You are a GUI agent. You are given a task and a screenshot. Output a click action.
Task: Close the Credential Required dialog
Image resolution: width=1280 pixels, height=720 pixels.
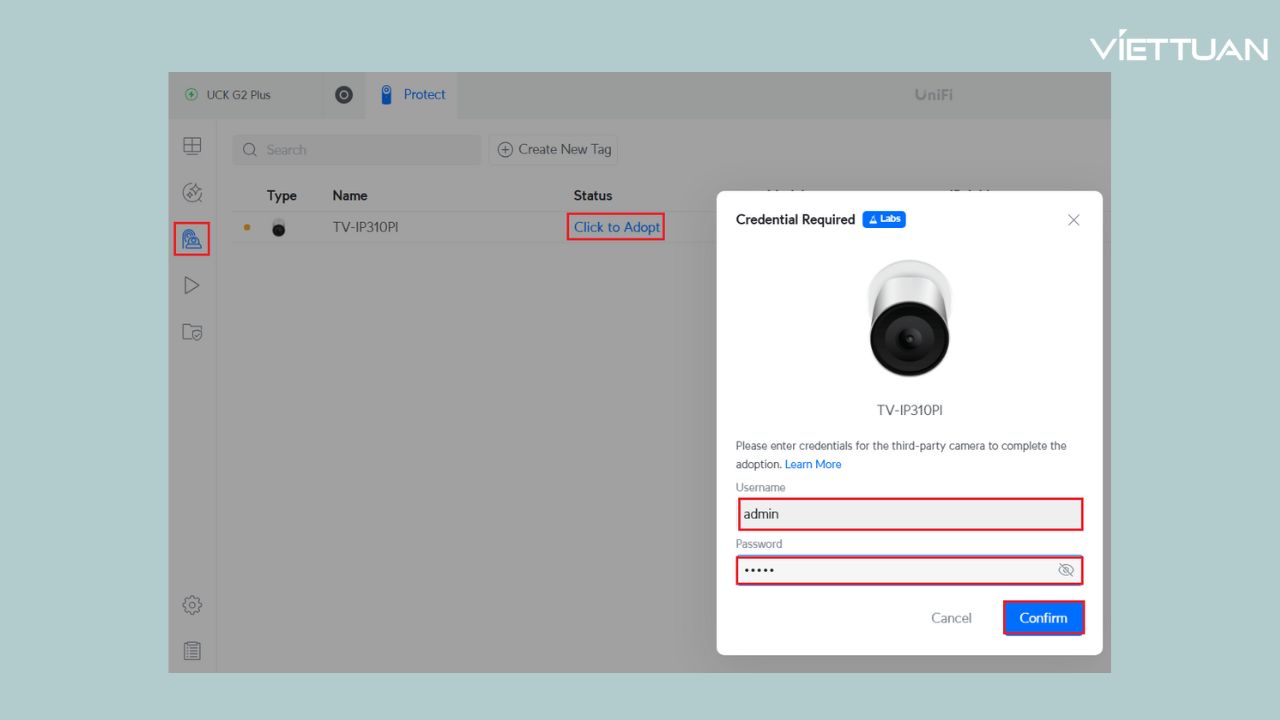(x=1073, y=220)
